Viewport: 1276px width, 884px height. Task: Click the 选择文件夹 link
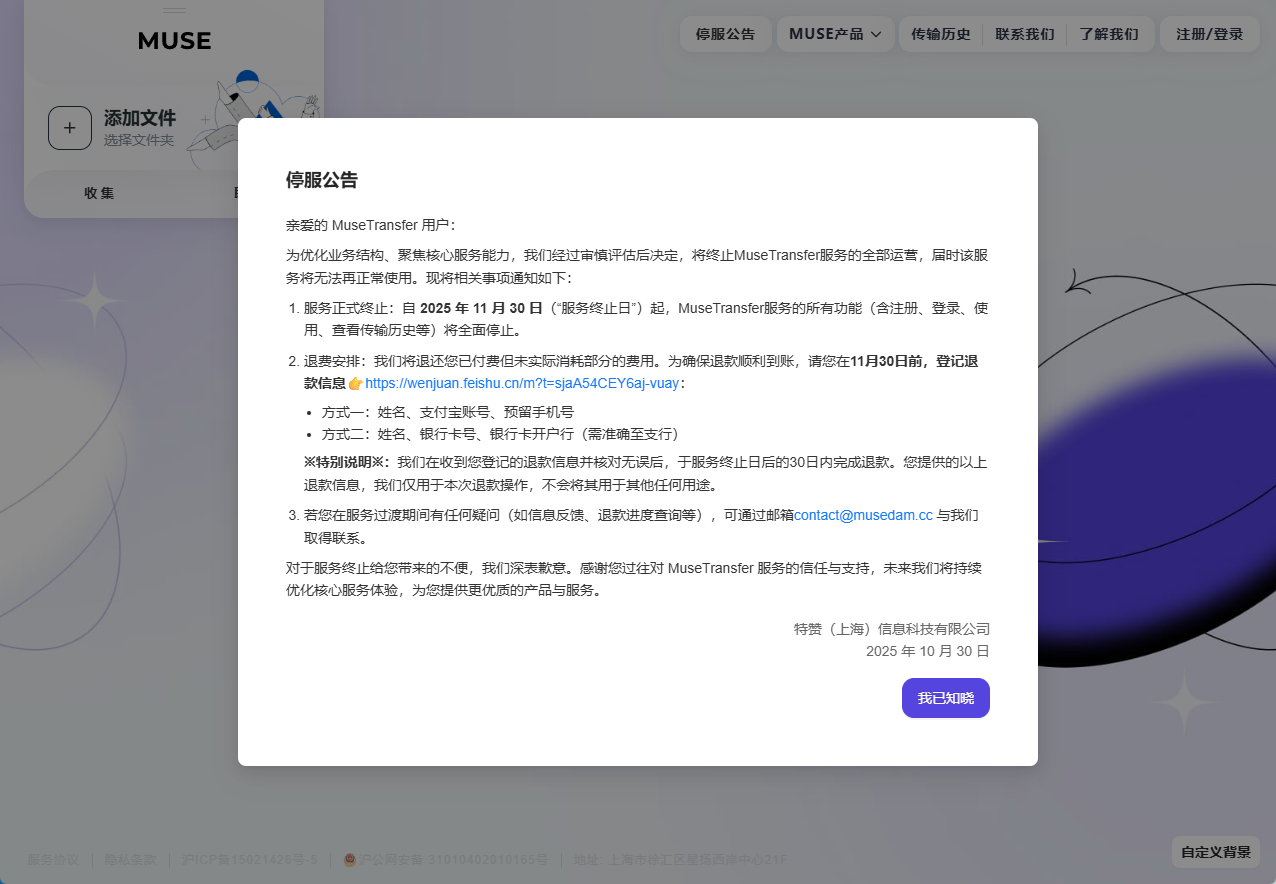point(139,141)
